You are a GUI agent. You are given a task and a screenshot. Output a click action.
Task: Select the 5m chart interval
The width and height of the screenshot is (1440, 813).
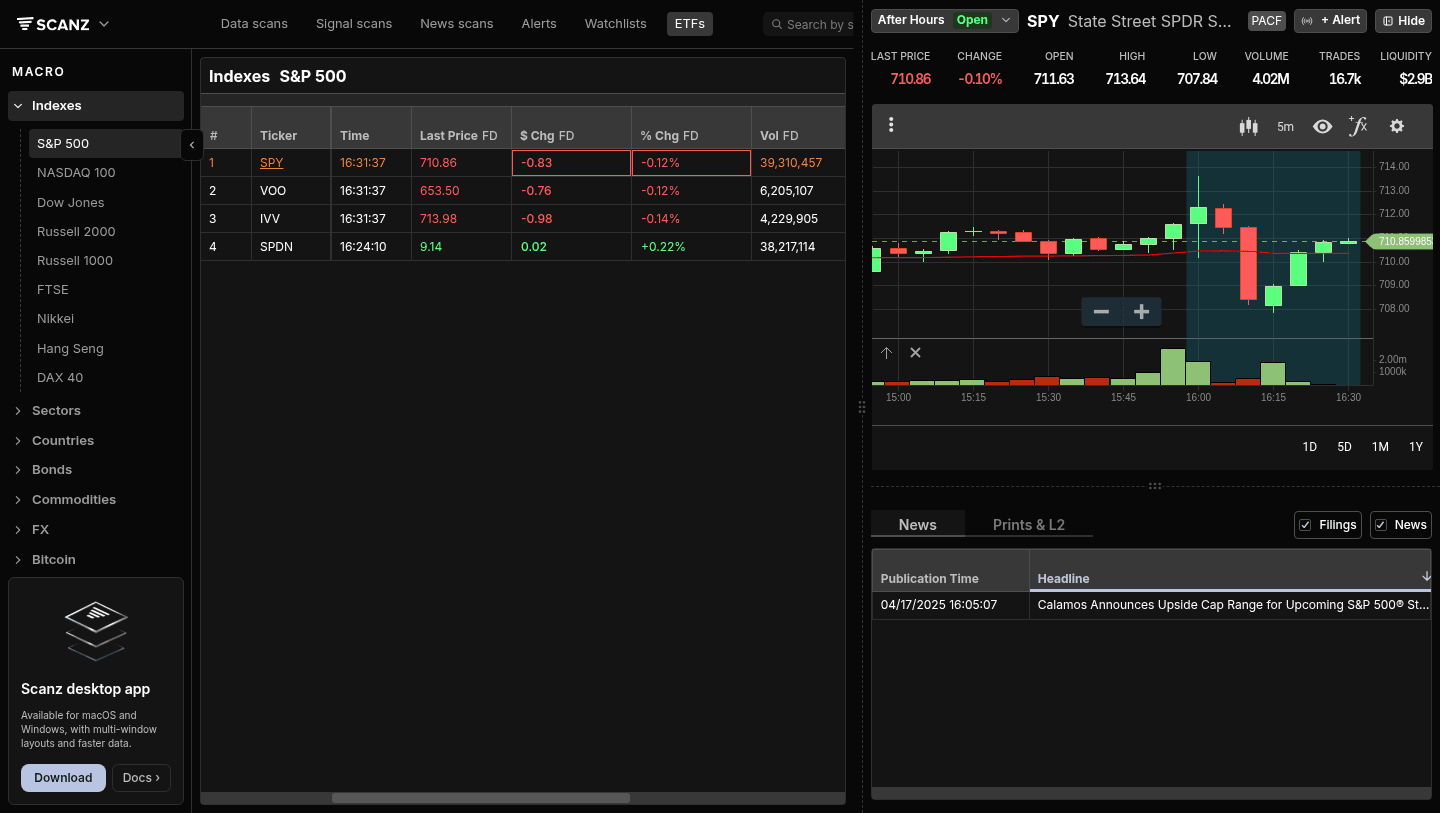[1285, 126]
